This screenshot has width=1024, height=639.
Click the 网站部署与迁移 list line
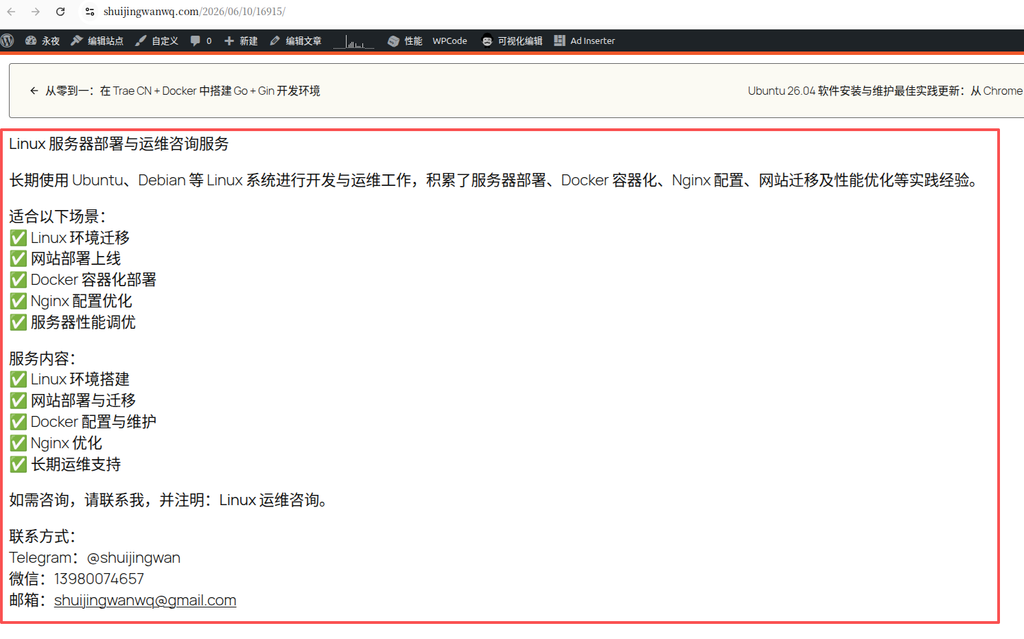pos(72,400)
